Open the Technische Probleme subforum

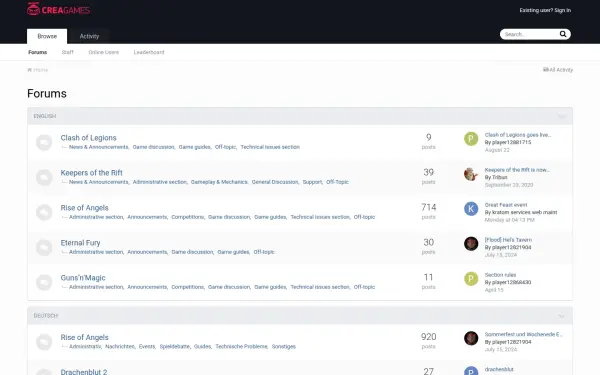click(241, 347)
